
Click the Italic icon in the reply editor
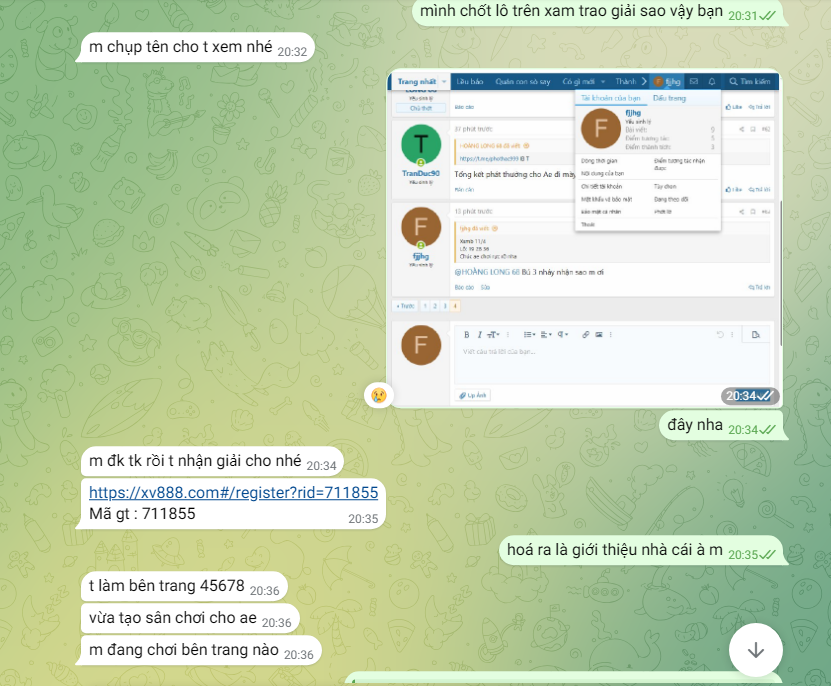click(x=480, y=334)
